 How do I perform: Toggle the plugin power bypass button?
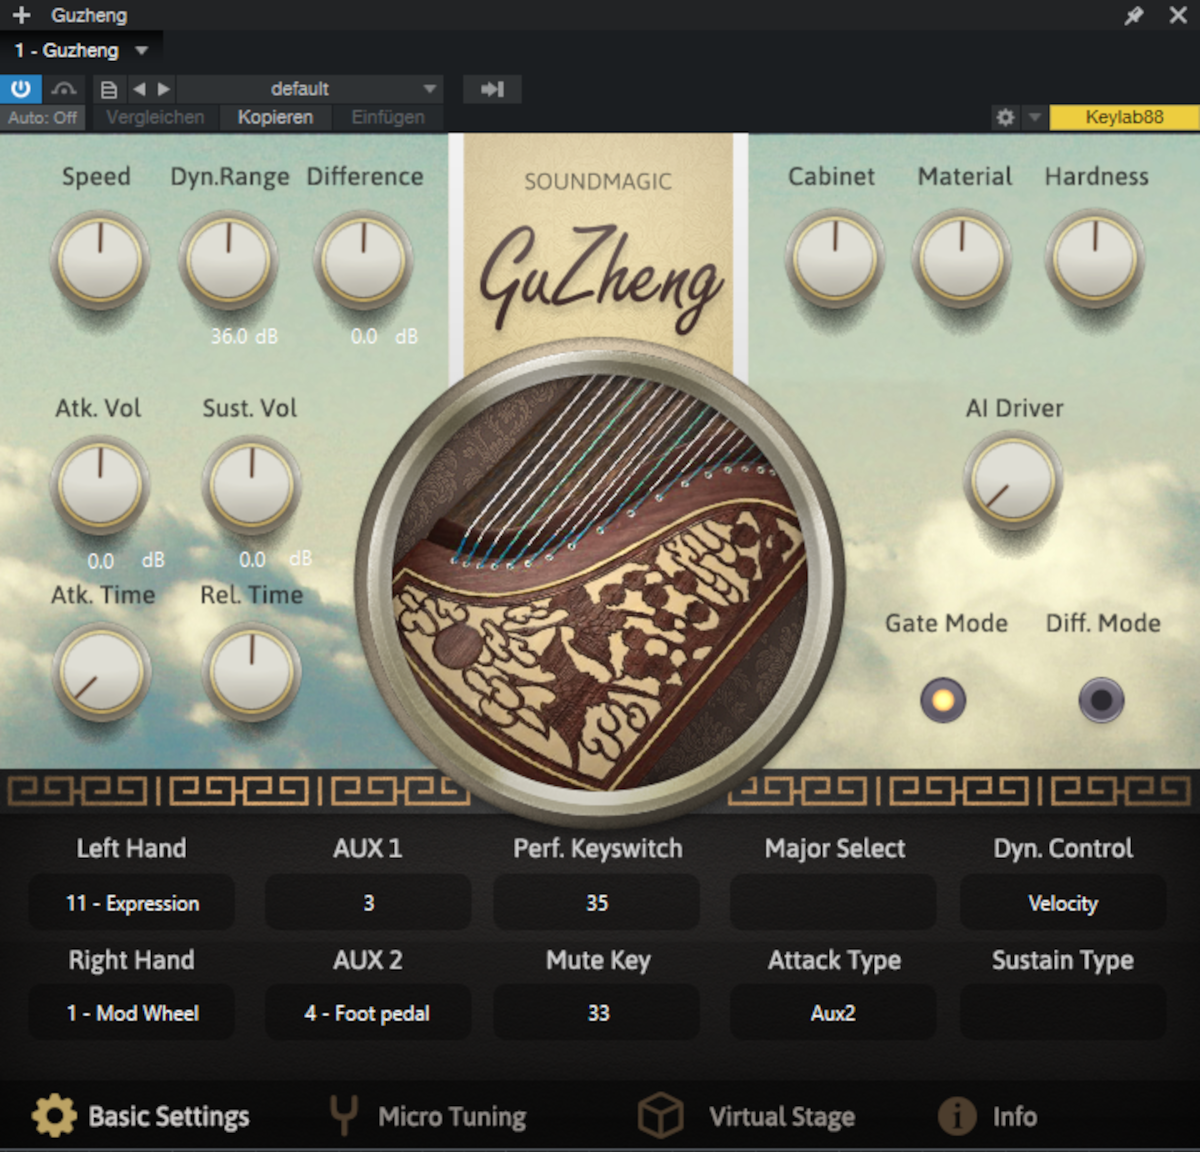coord(20,89)
